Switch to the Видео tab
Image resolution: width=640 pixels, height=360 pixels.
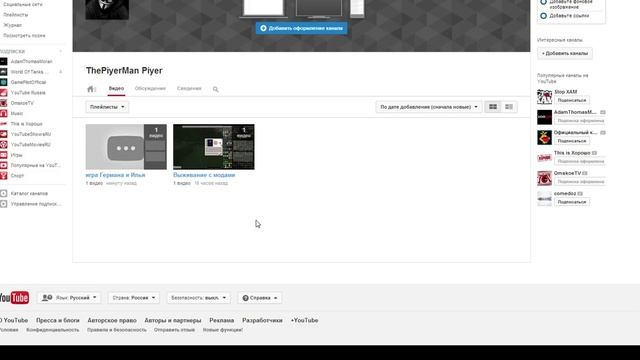(116, 89)
